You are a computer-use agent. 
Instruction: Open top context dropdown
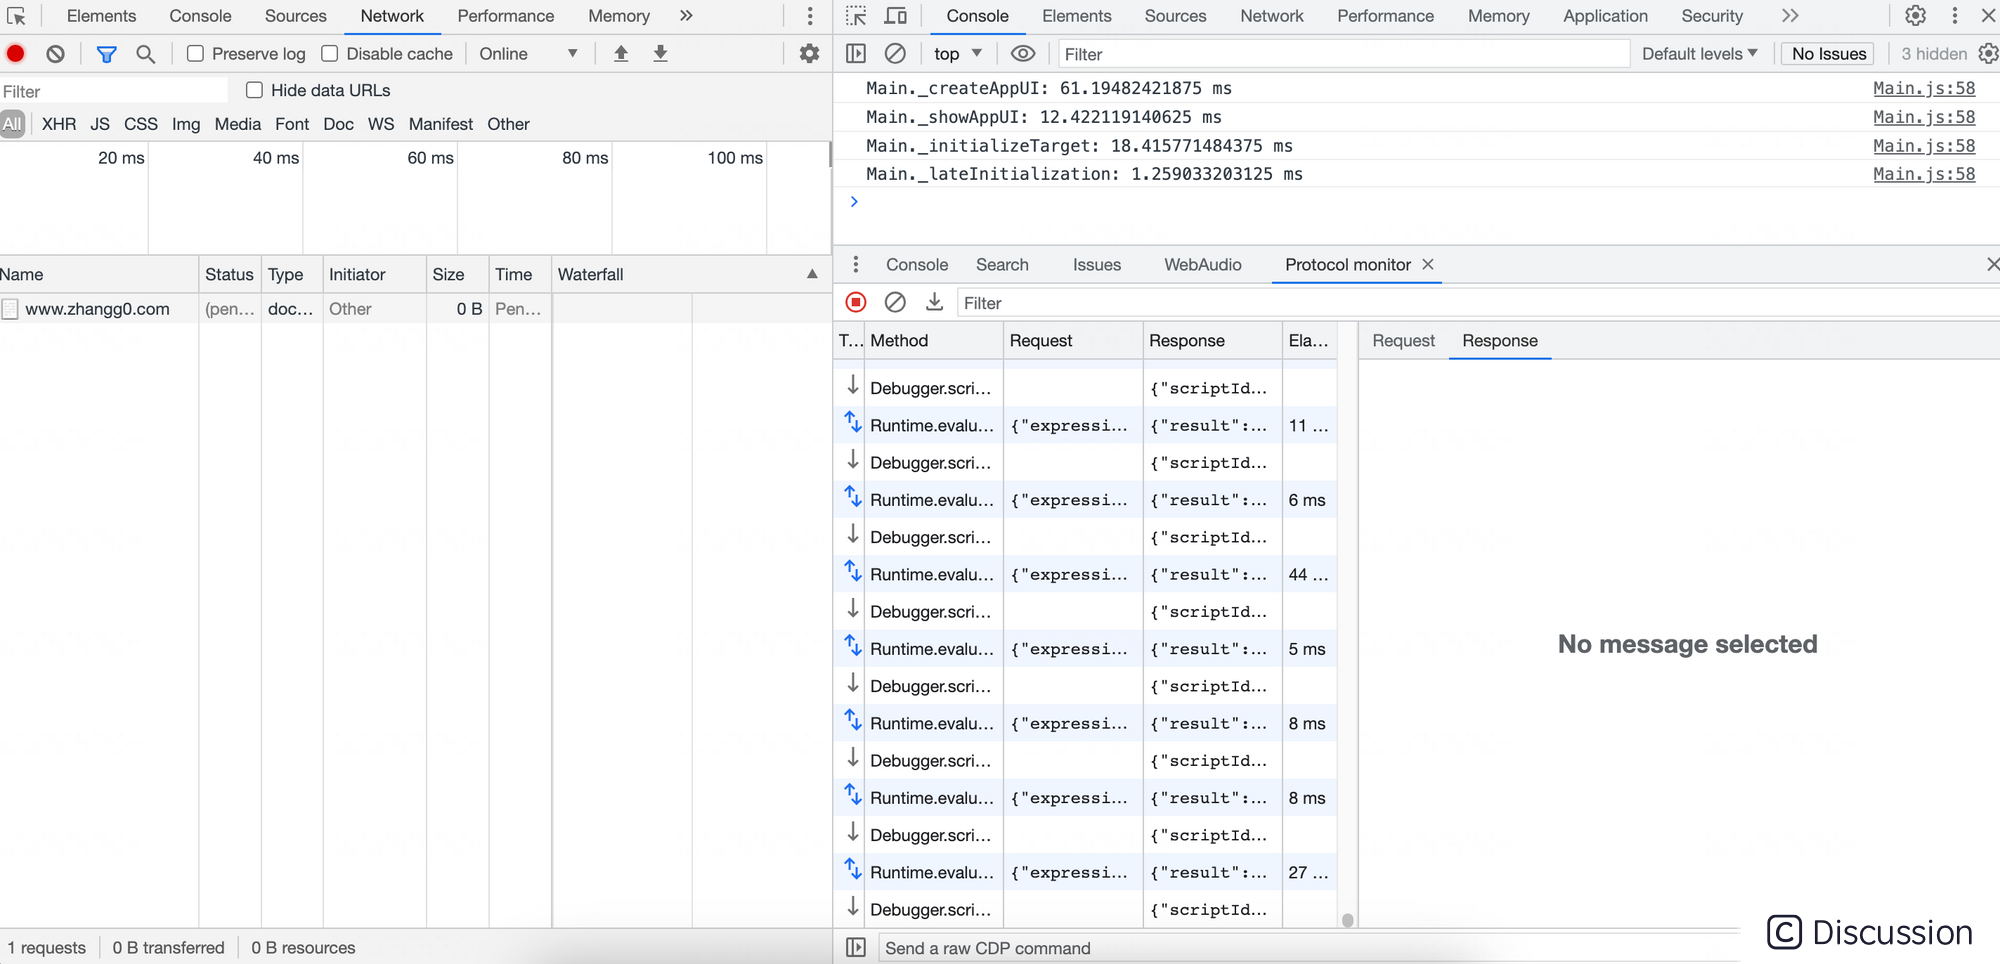pyautogui.click(x=958, y=54)
